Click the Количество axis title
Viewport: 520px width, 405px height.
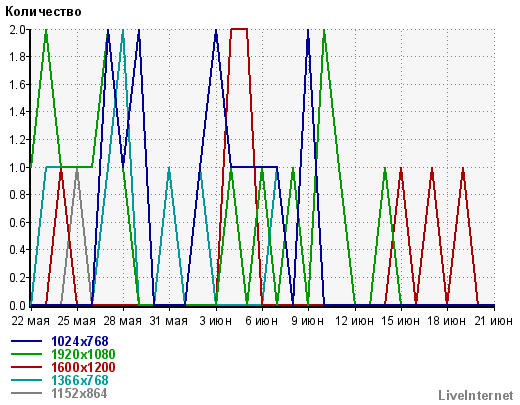[x=43, y=12]
